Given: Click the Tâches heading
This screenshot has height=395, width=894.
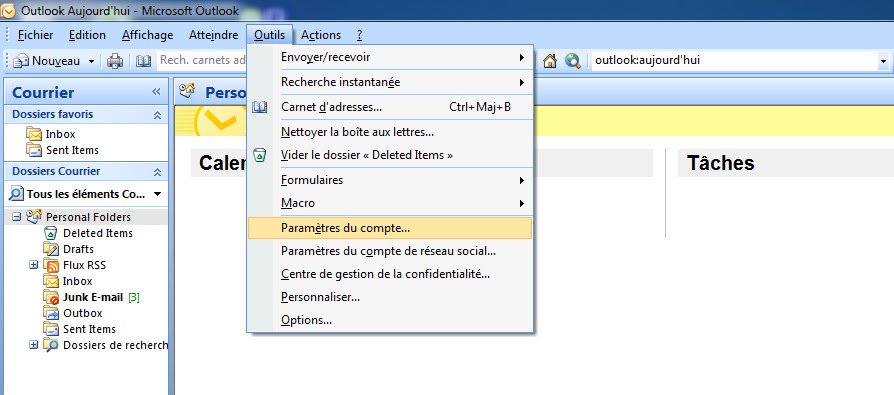Looking at the screenshot, I should (x=721, y=163).
